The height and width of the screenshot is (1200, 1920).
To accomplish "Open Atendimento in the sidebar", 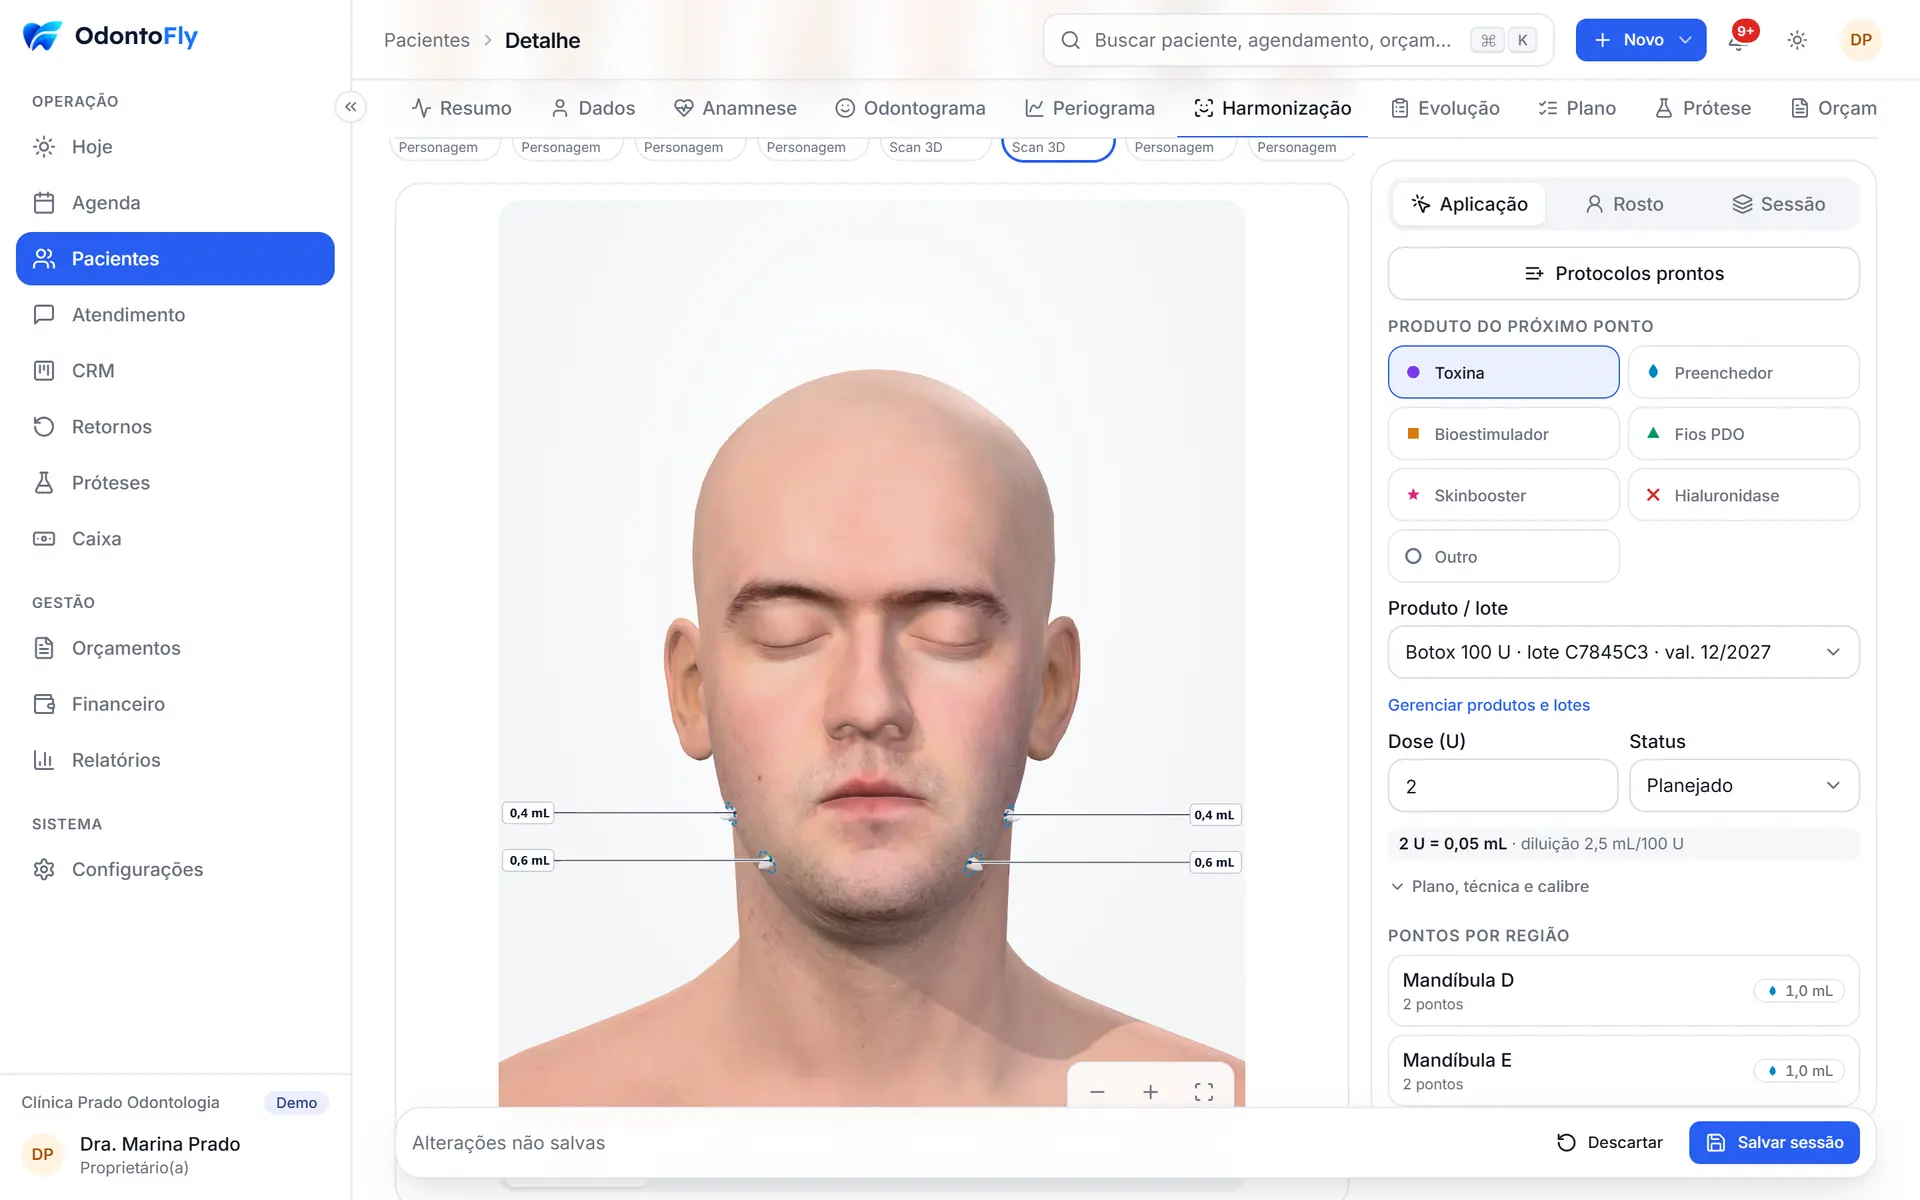I will [x=175, y=315].
